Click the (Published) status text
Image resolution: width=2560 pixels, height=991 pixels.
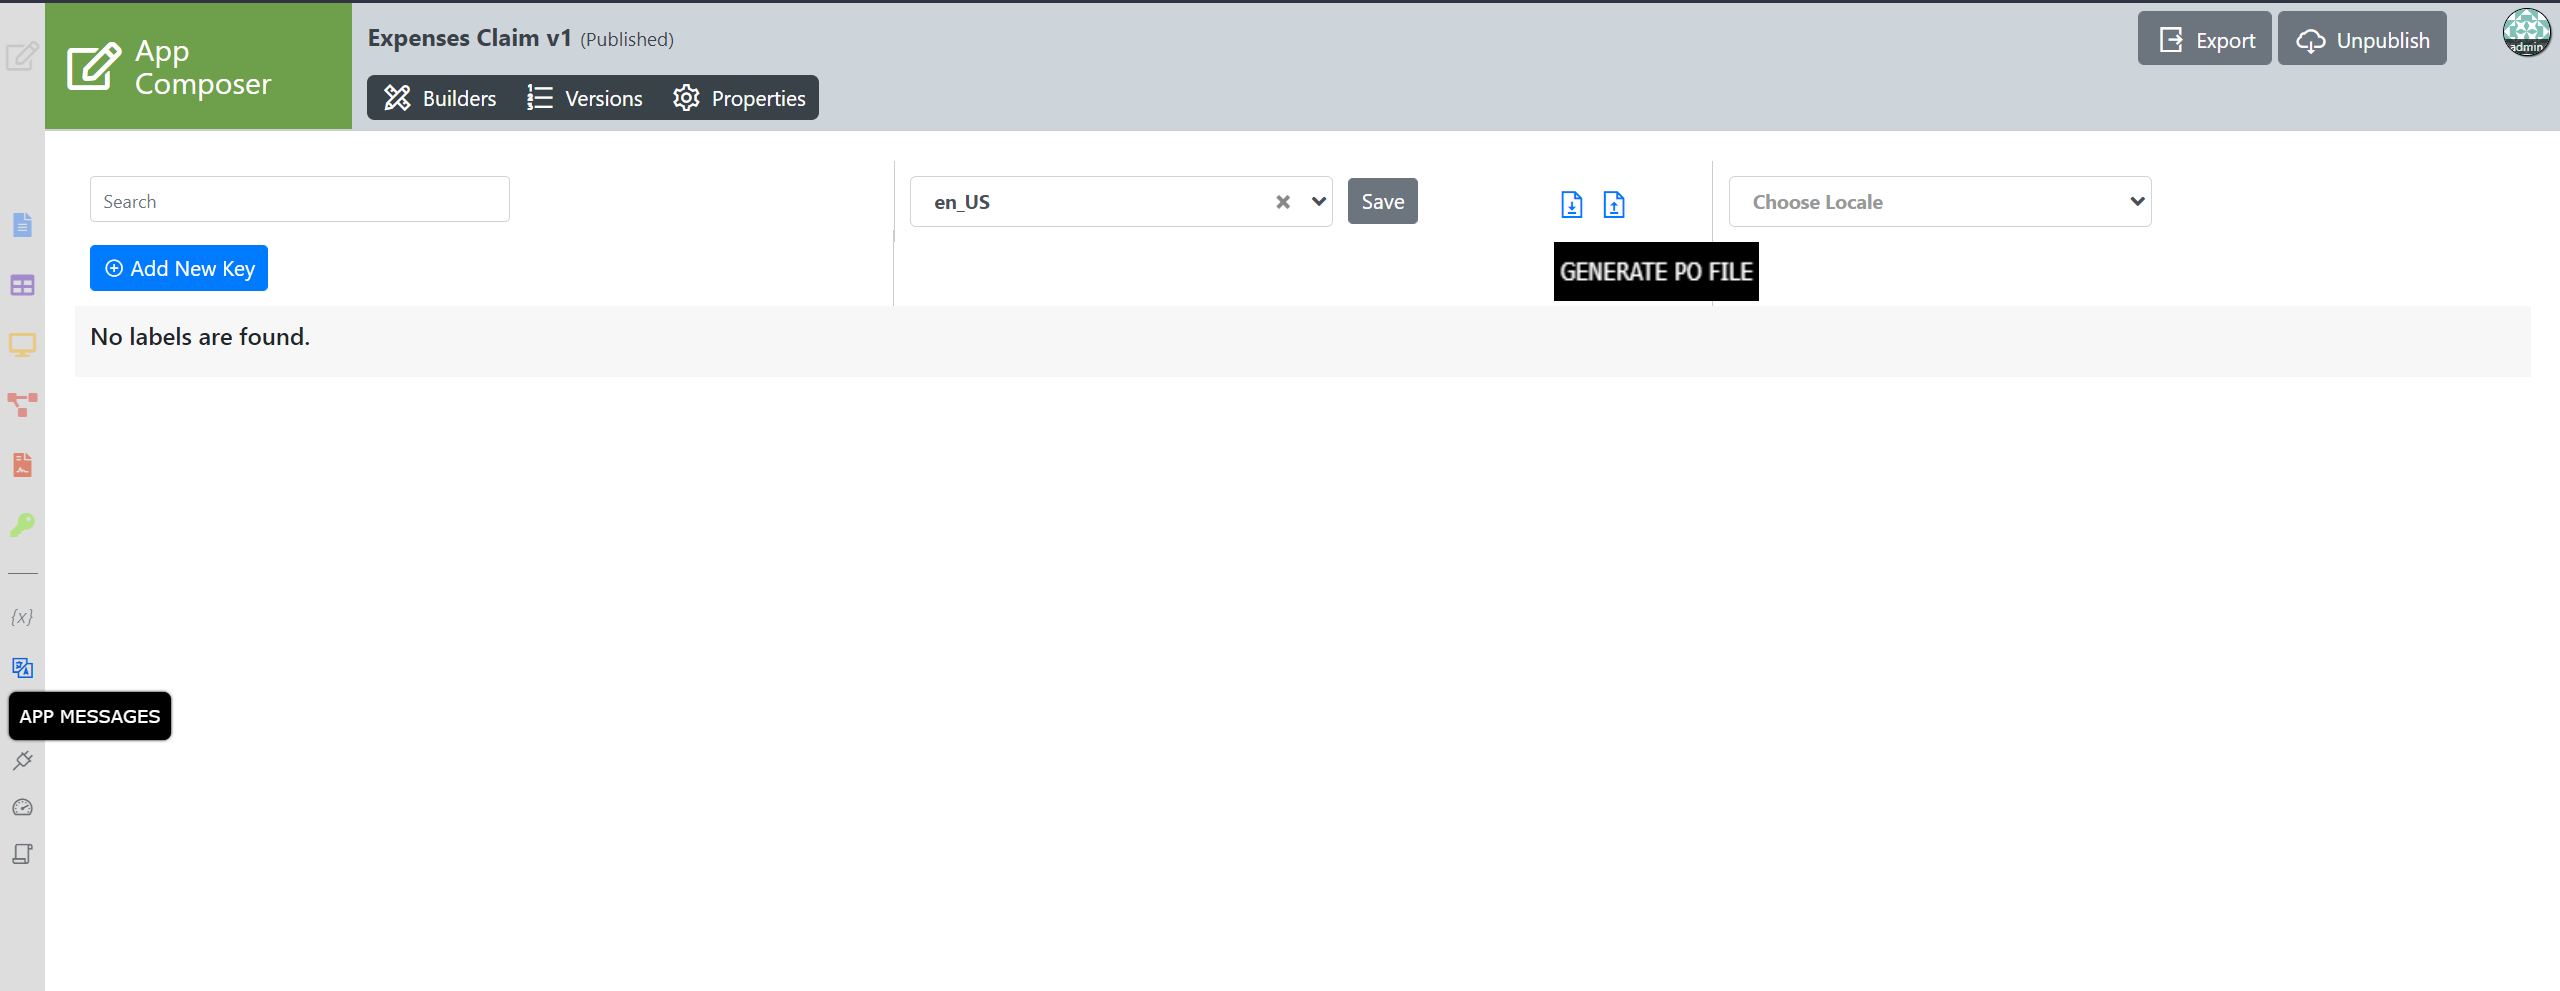pos(627,40)
